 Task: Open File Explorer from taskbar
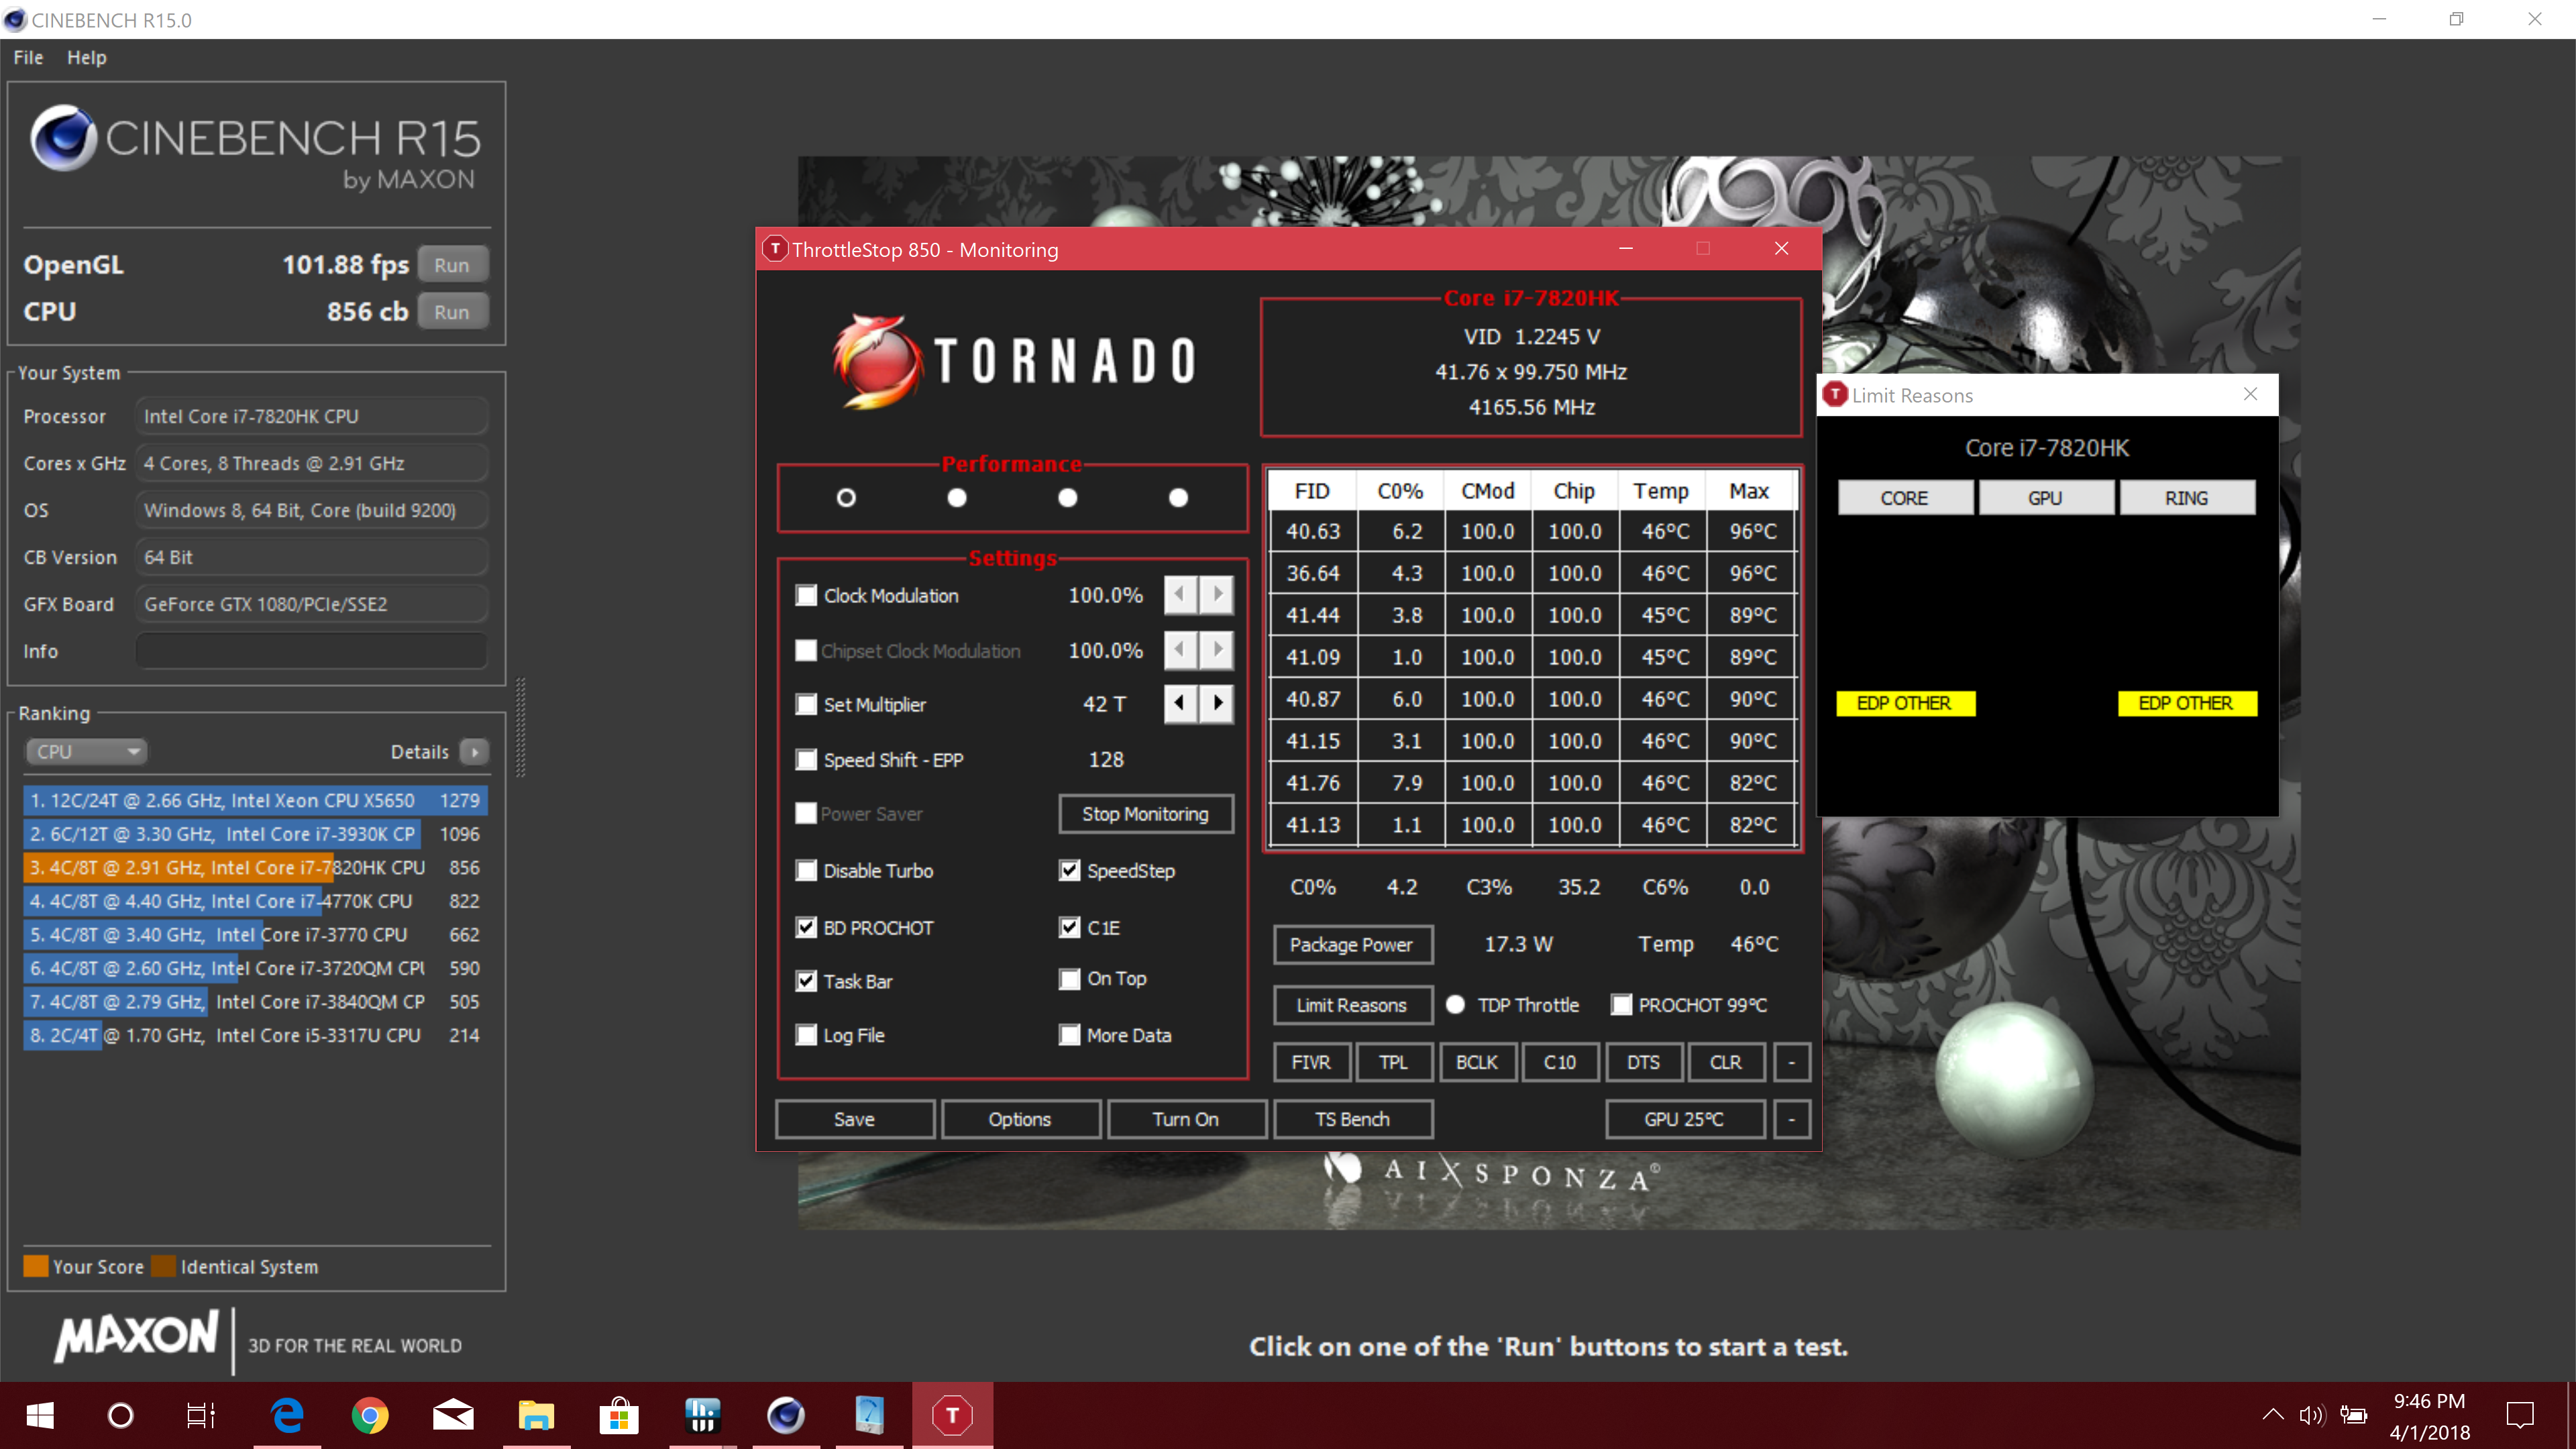pyautogui.click(x=536, y=1415)
